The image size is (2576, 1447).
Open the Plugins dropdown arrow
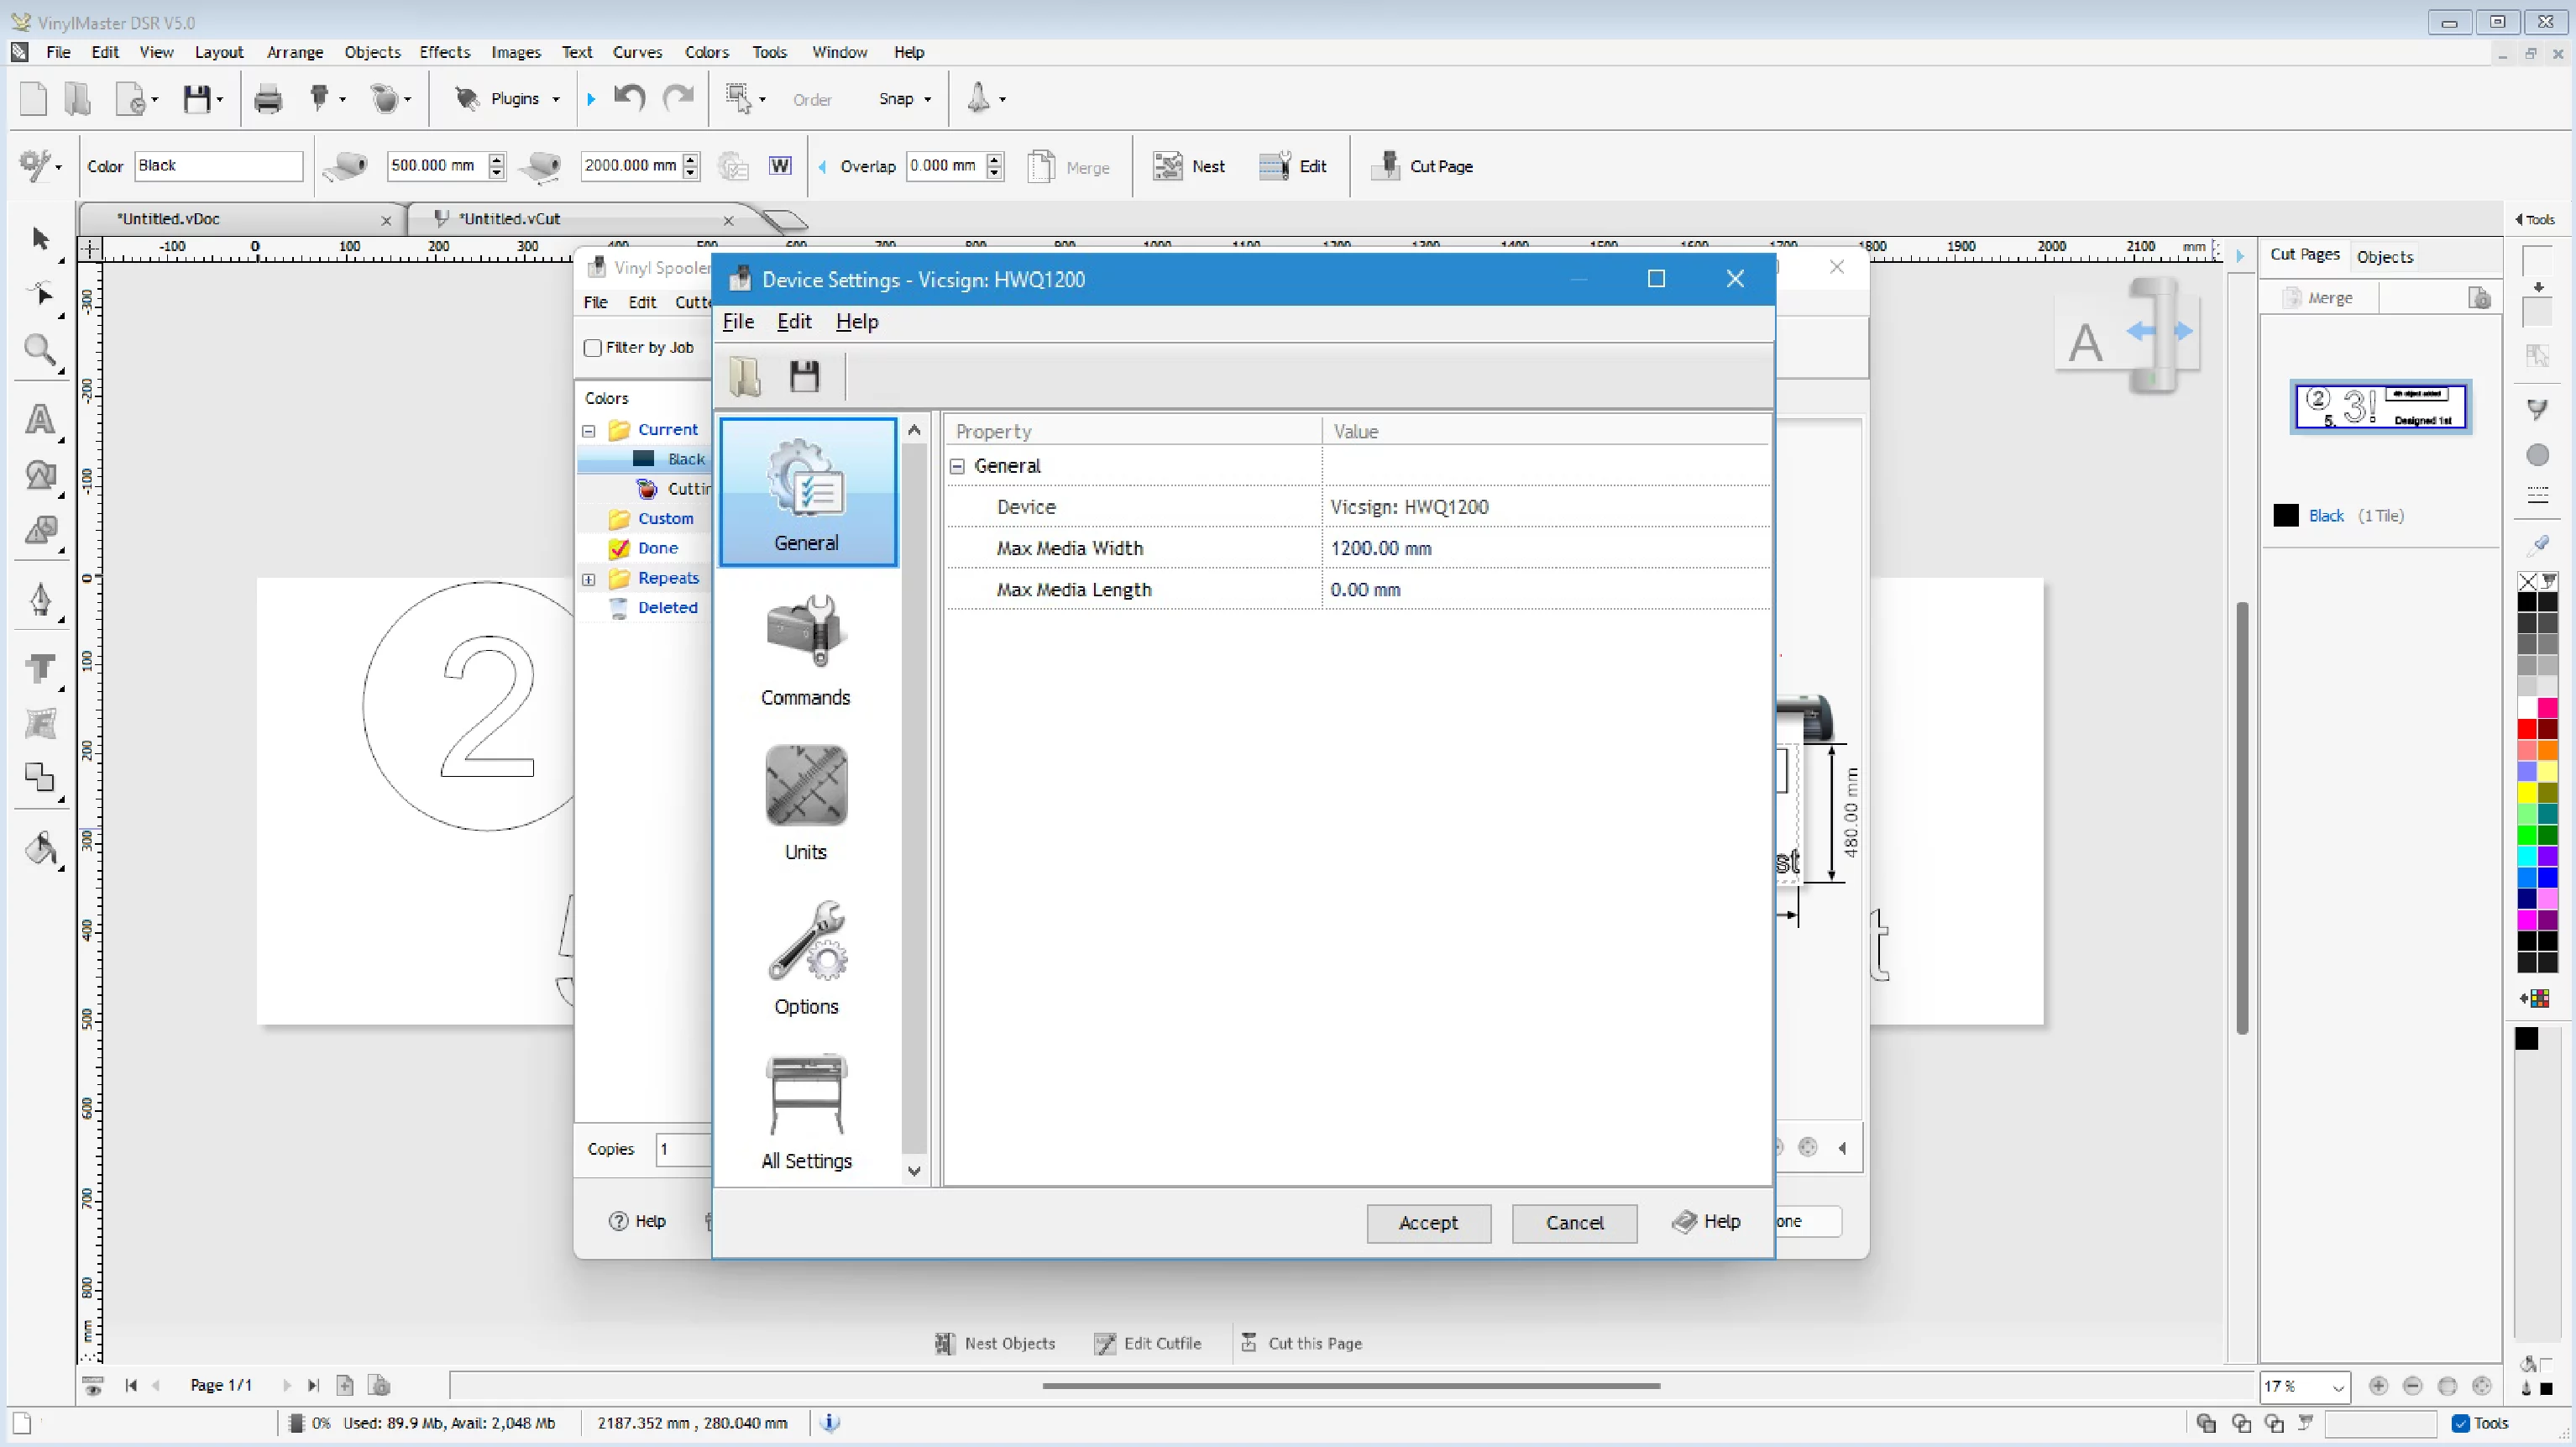[556, 99]
